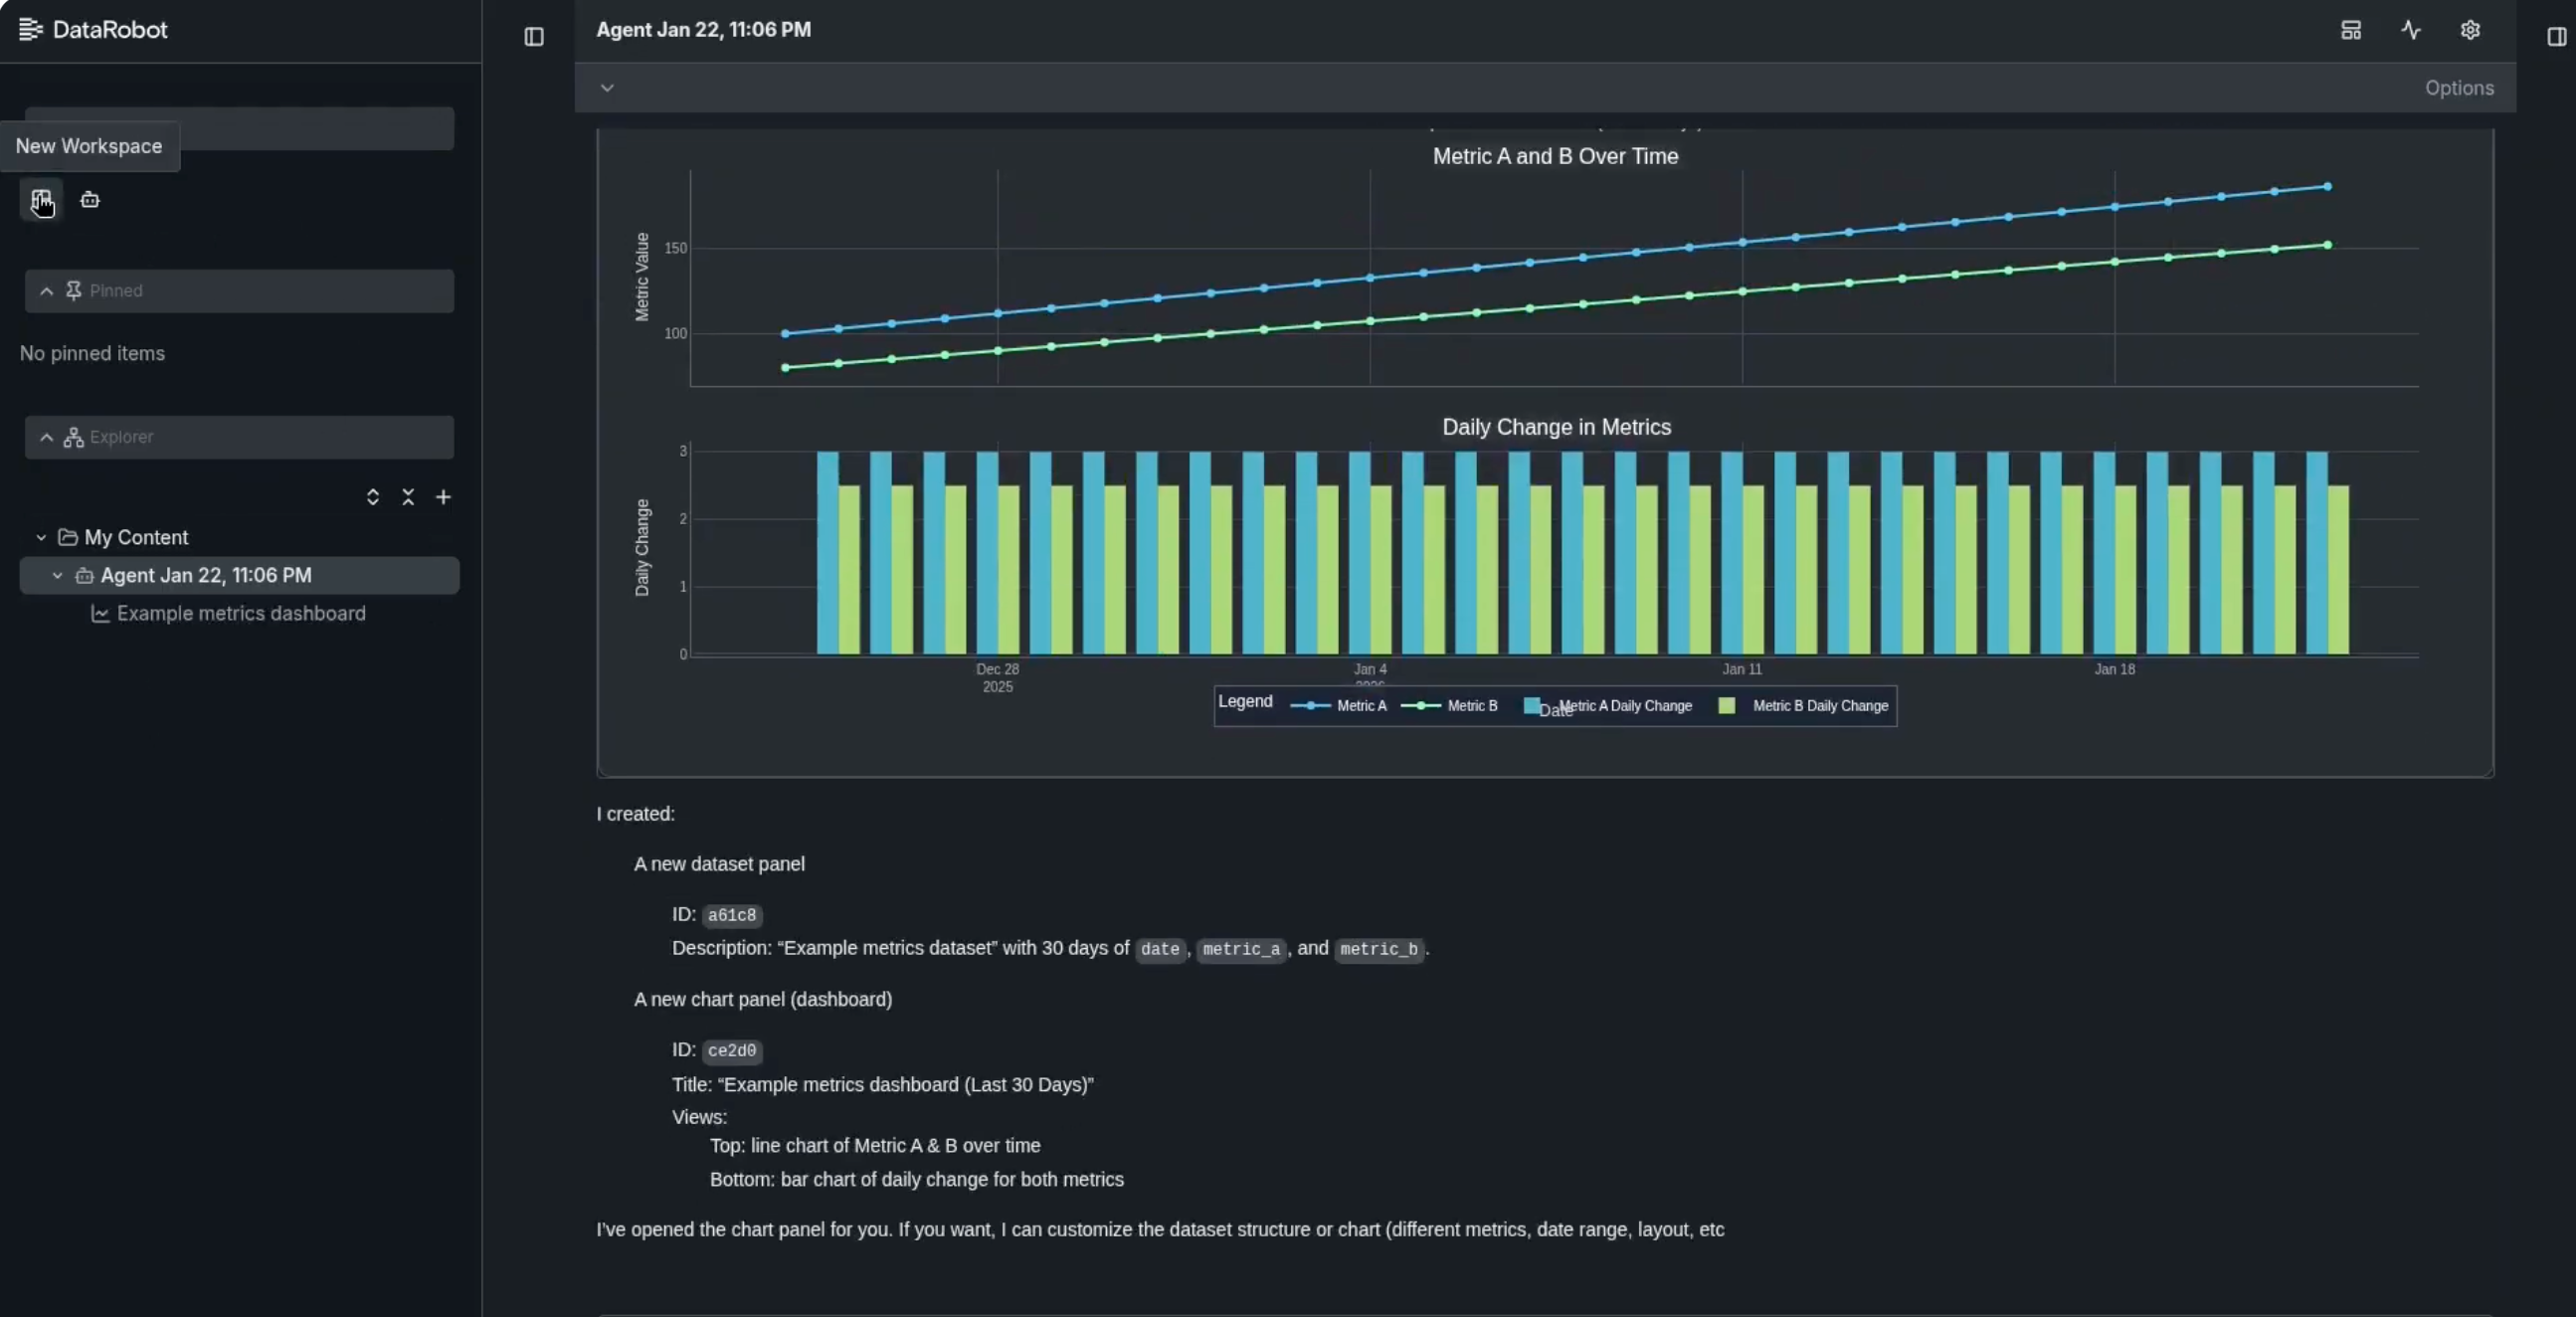
Task: Toggle the left sidebar panel icon
Action: pyautogui.click(x=534, y=37)
